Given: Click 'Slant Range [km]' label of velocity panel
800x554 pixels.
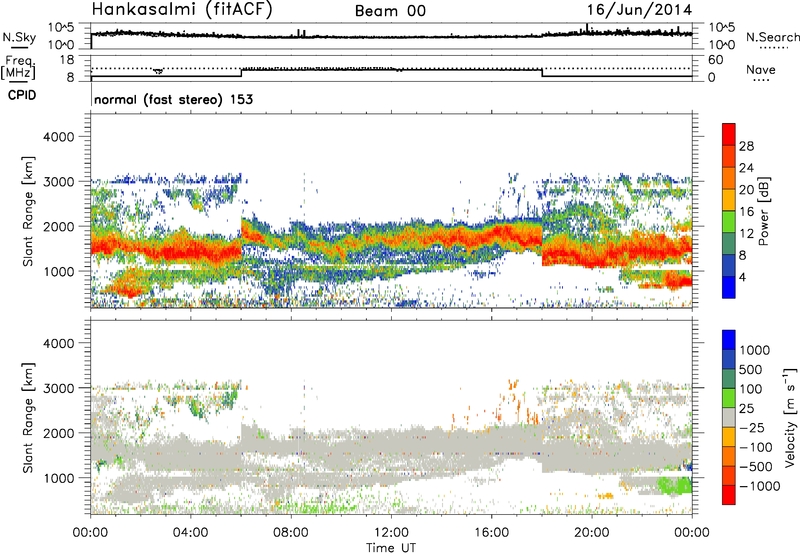Looking at the screenshot, I should tap(28, 418).
